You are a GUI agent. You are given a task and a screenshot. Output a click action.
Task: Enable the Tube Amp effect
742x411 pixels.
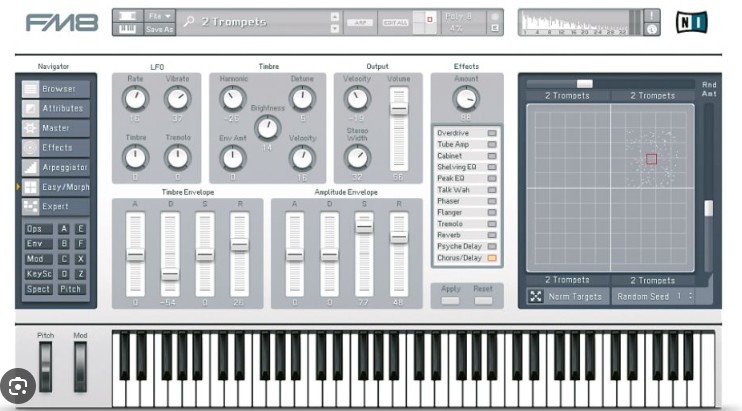(x=492, y=145)
